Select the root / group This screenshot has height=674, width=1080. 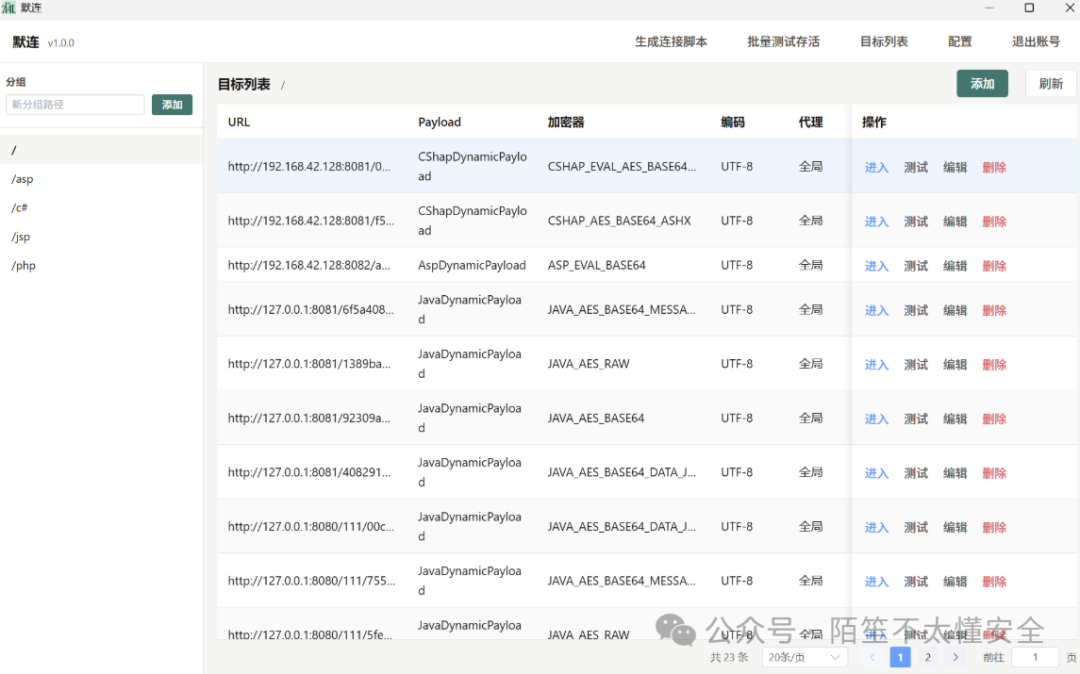(101, 149)
